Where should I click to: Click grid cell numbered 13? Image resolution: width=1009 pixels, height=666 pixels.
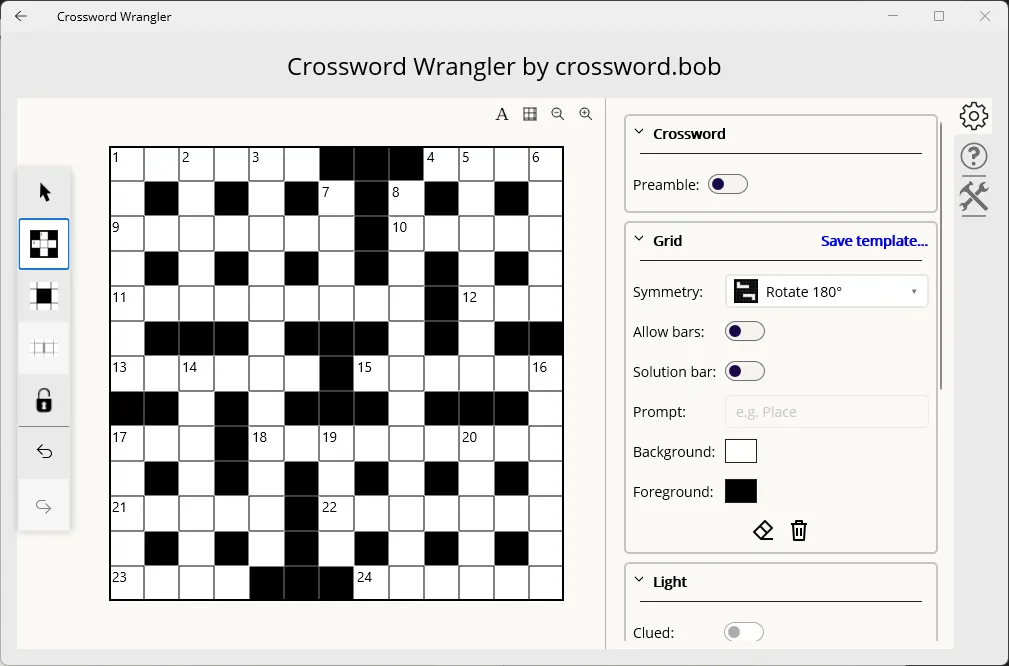point(127,374)
